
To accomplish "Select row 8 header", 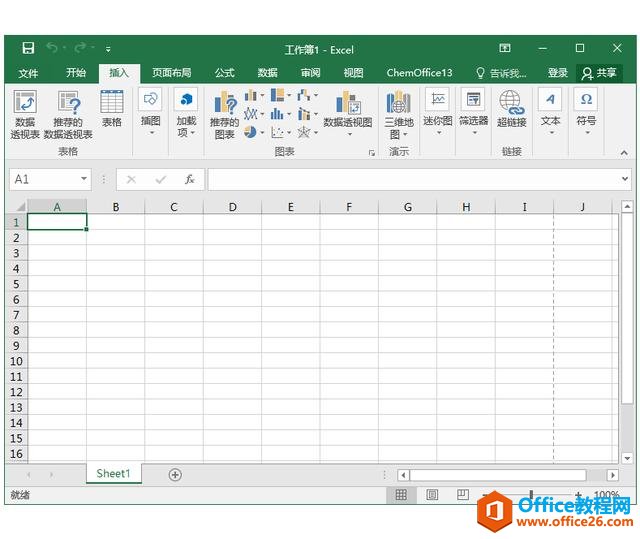I will (16, 330).
